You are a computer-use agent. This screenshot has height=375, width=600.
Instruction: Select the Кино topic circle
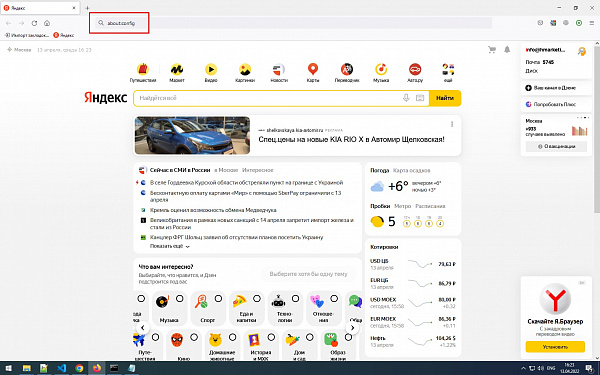point(194,337)
